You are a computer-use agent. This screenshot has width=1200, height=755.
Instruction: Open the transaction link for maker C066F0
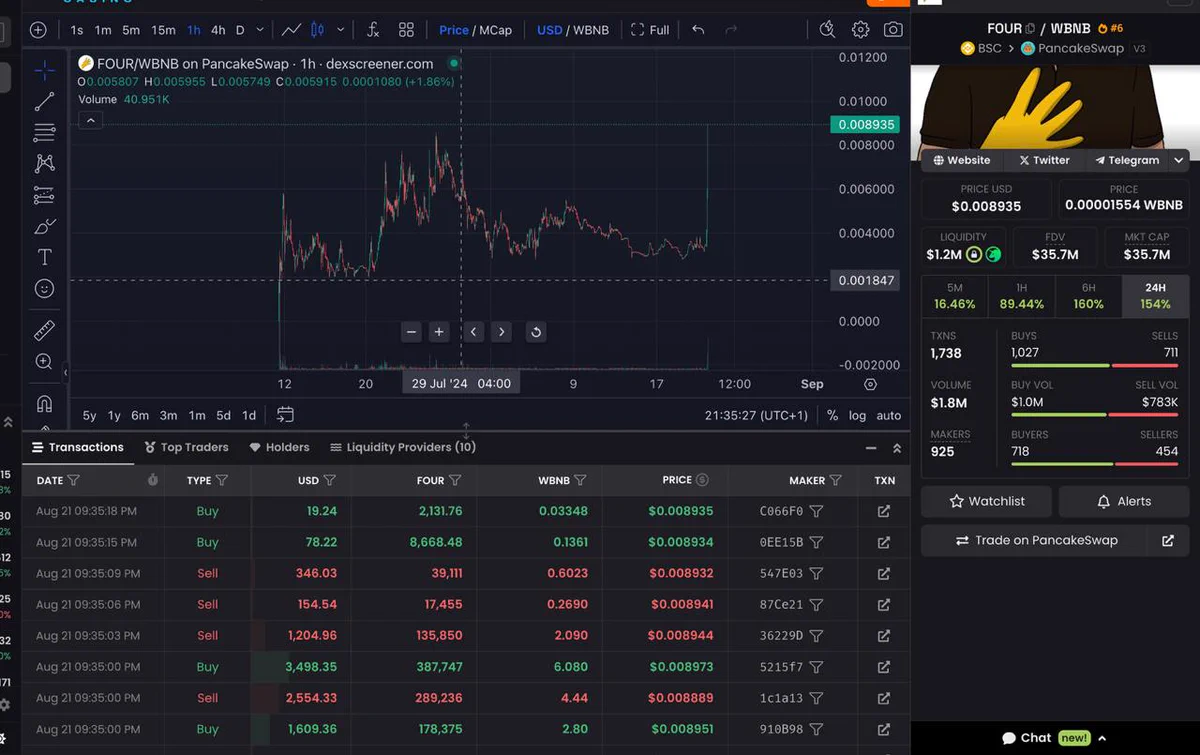click(884, 511)
